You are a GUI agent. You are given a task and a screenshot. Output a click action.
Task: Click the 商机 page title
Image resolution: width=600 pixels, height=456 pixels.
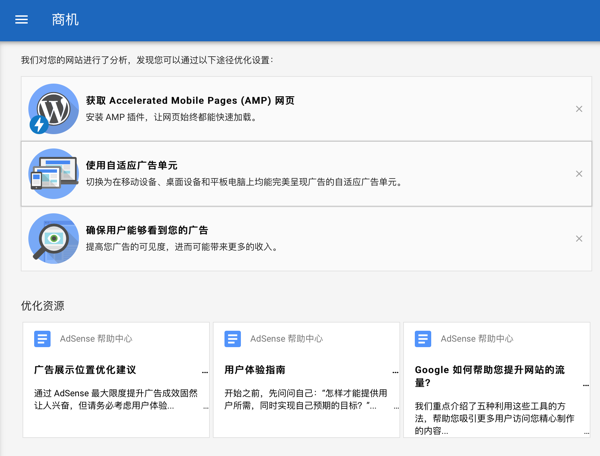point(65,20)
